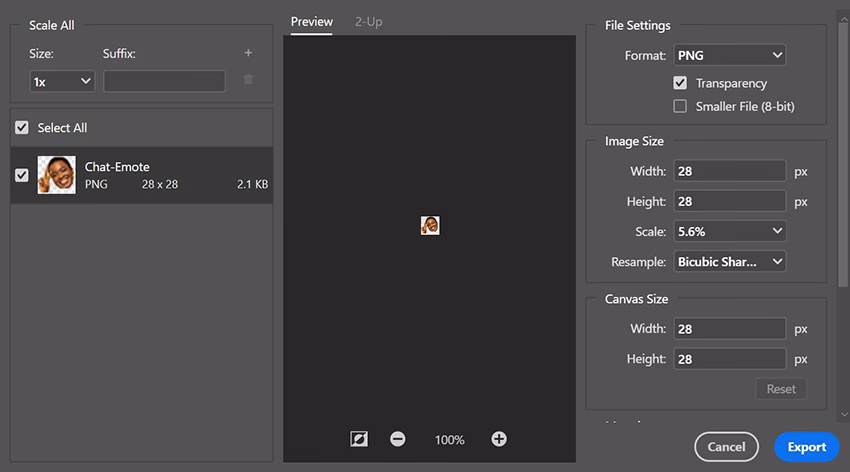Click the Cancel button

click(726, 447)
